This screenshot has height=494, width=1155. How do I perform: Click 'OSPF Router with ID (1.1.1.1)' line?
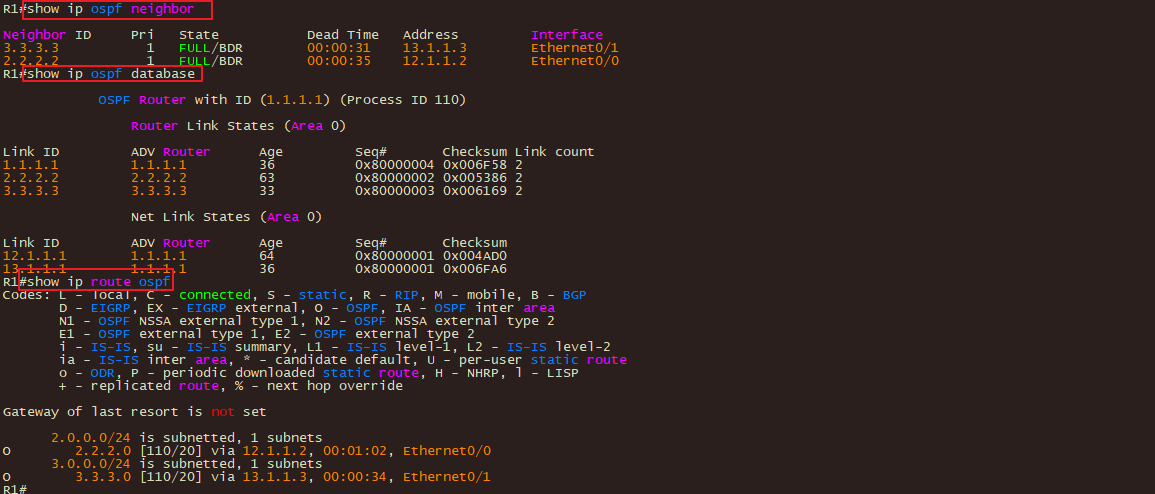pyautogui.click(x=282, y=99)
